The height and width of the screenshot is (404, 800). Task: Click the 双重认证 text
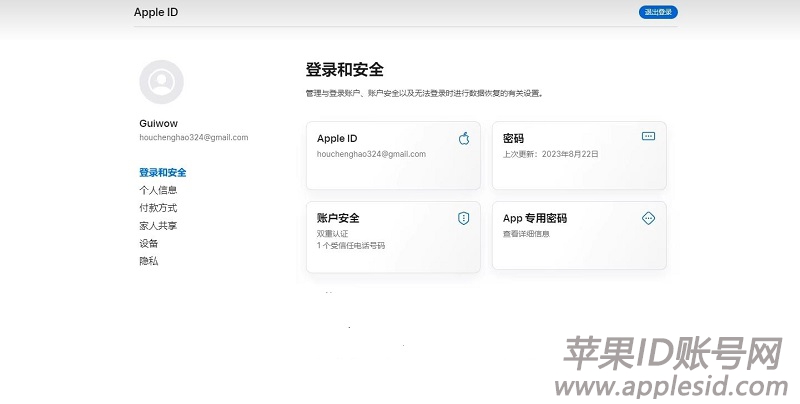tap(333, 234)
